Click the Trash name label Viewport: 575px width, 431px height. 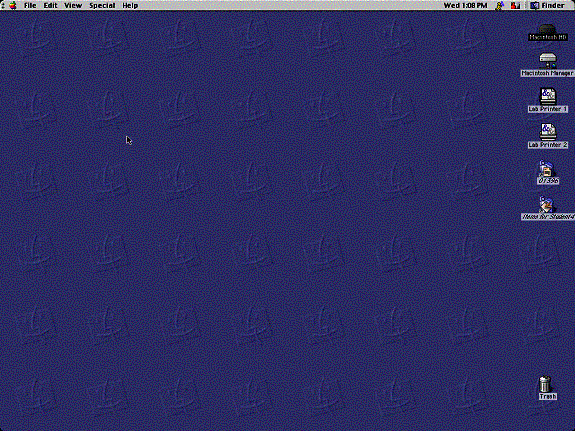tap(548, 397)
